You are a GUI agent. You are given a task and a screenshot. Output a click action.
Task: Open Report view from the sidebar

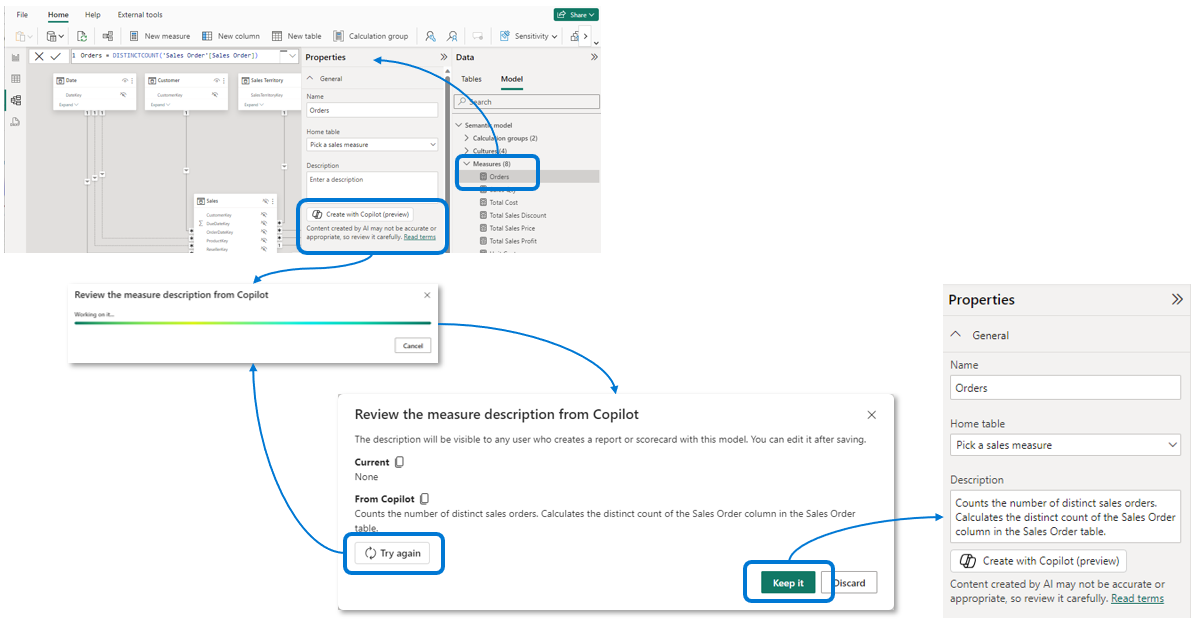coord(15,57)
